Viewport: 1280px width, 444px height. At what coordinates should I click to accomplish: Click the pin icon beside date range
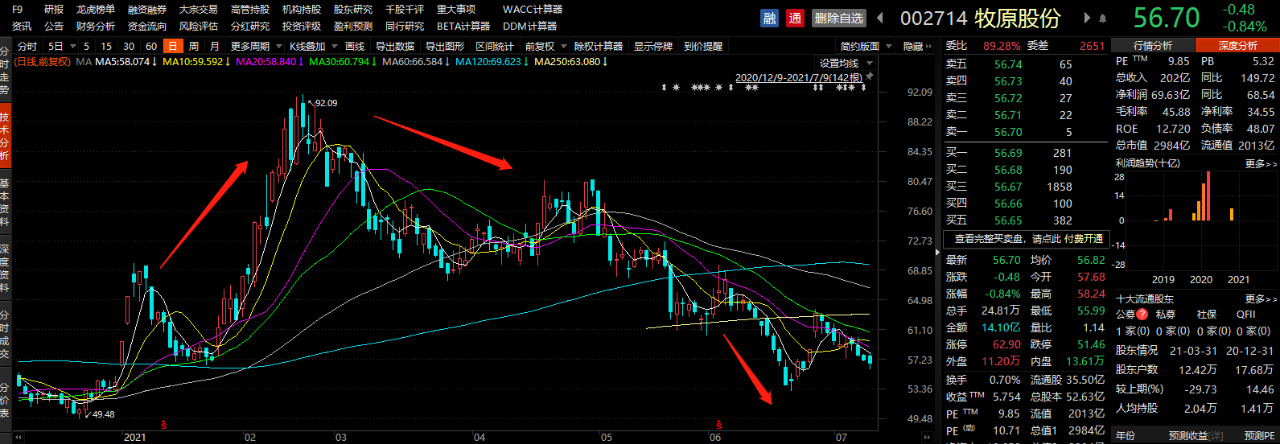coord(868,76)
